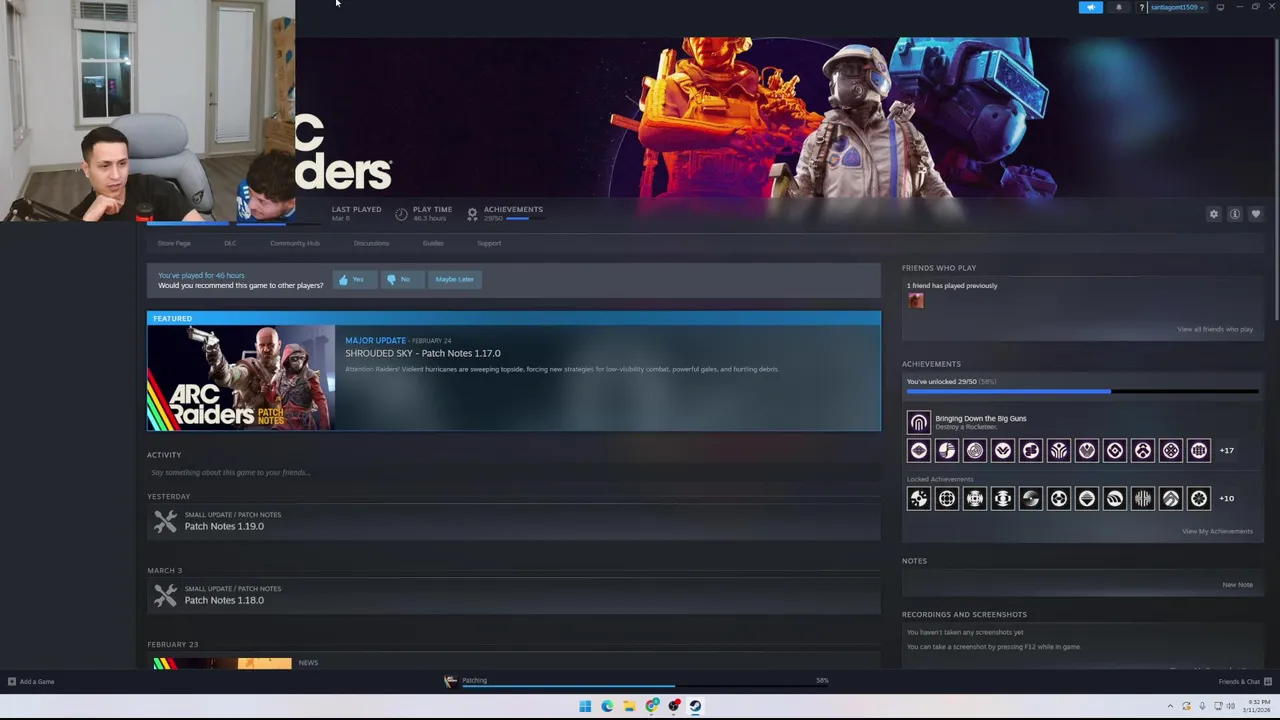The height and width of the screenshot is (720, 1280).
Task: Open View My Achievements link
Action: click(1217, 531)
